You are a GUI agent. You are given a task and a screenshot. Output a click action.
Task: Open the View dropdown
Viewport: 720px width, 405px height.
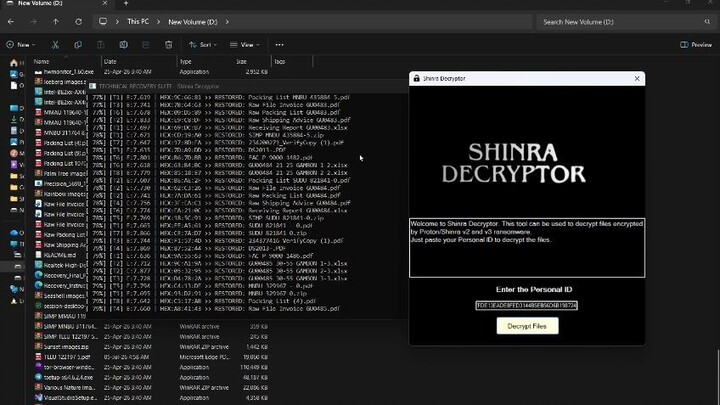(245, 45)
